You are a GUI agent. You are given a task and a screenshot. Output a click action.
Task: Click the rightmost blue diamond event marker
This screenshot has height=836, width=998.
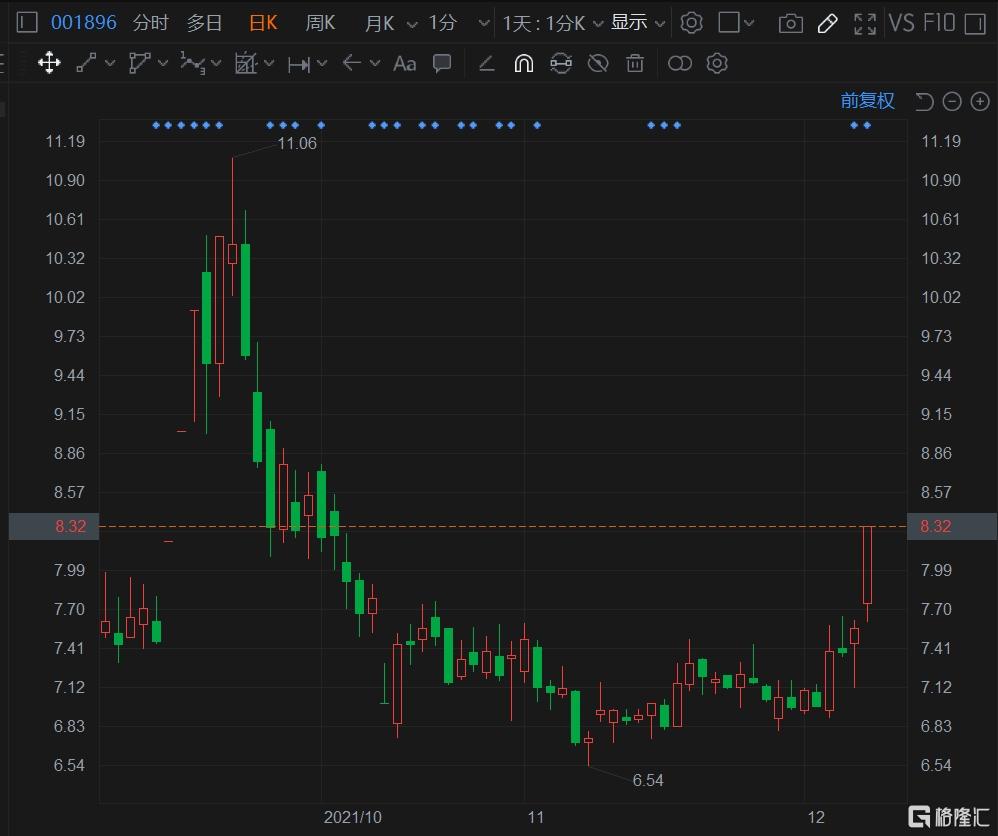[867, 125]
